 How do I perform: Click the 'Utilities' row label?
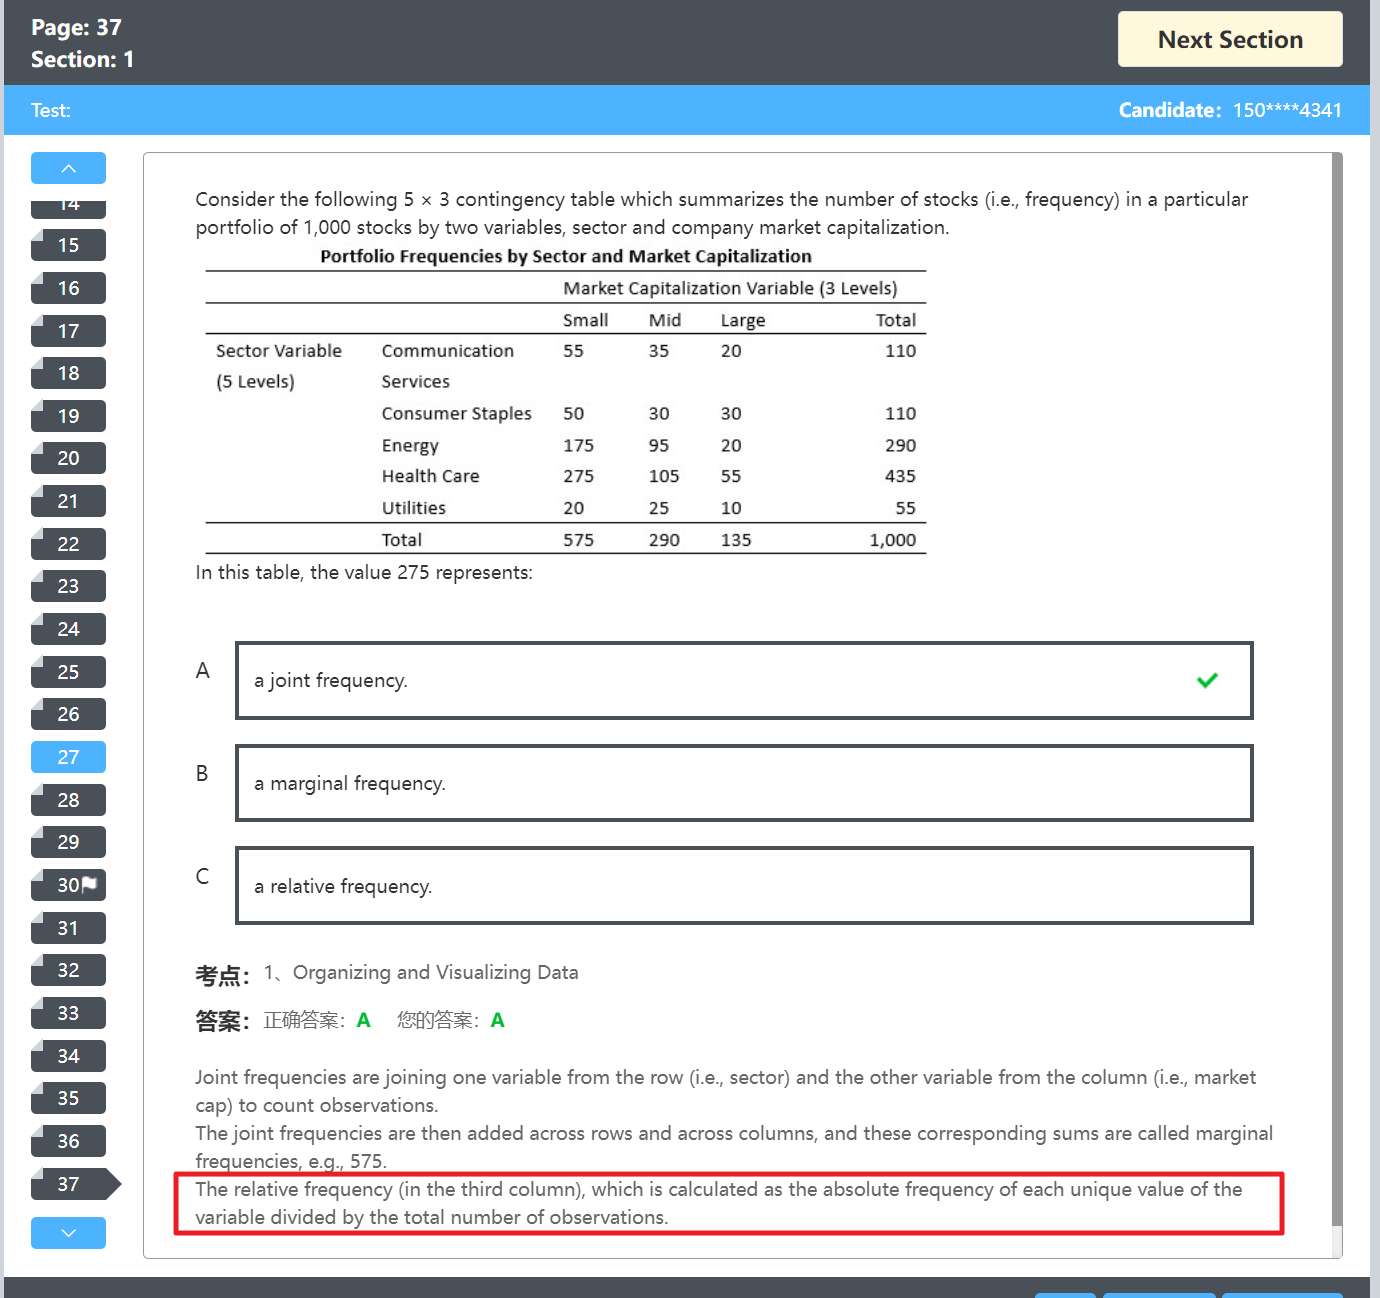click(x=413, y=508)
